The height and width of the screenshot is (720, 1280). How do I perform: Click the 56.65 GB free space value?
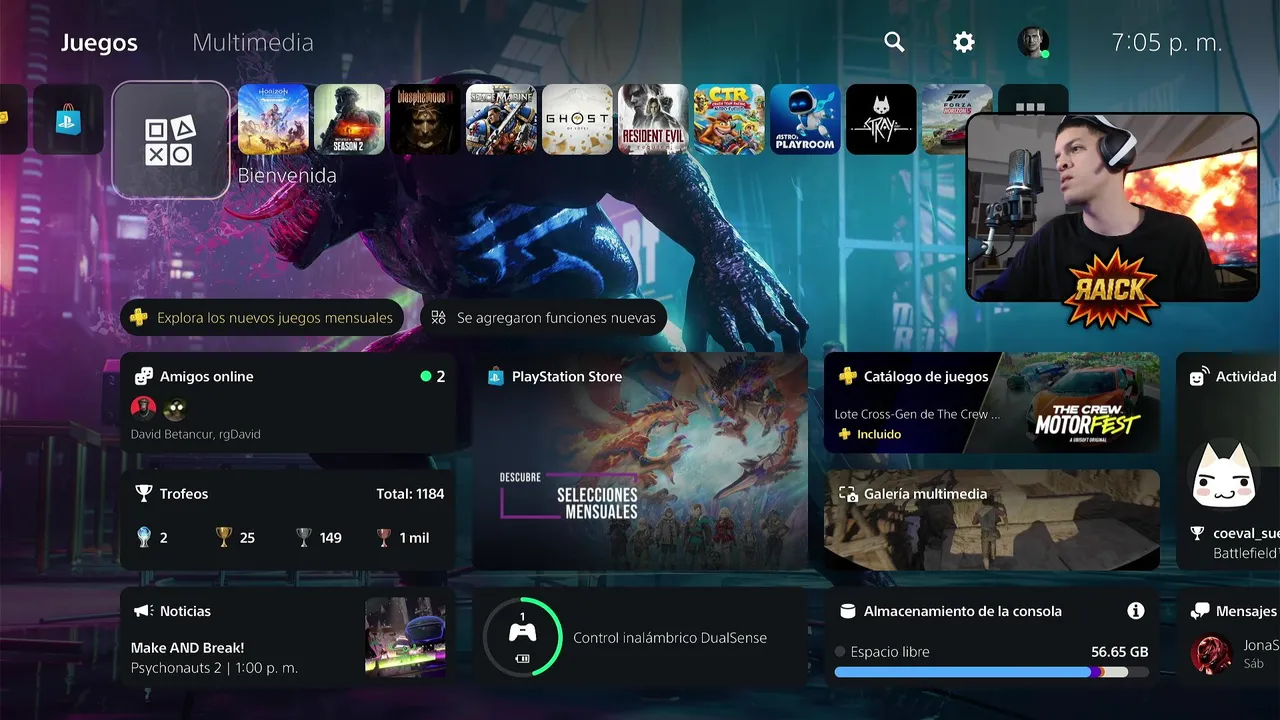[x=1119, y=652]
